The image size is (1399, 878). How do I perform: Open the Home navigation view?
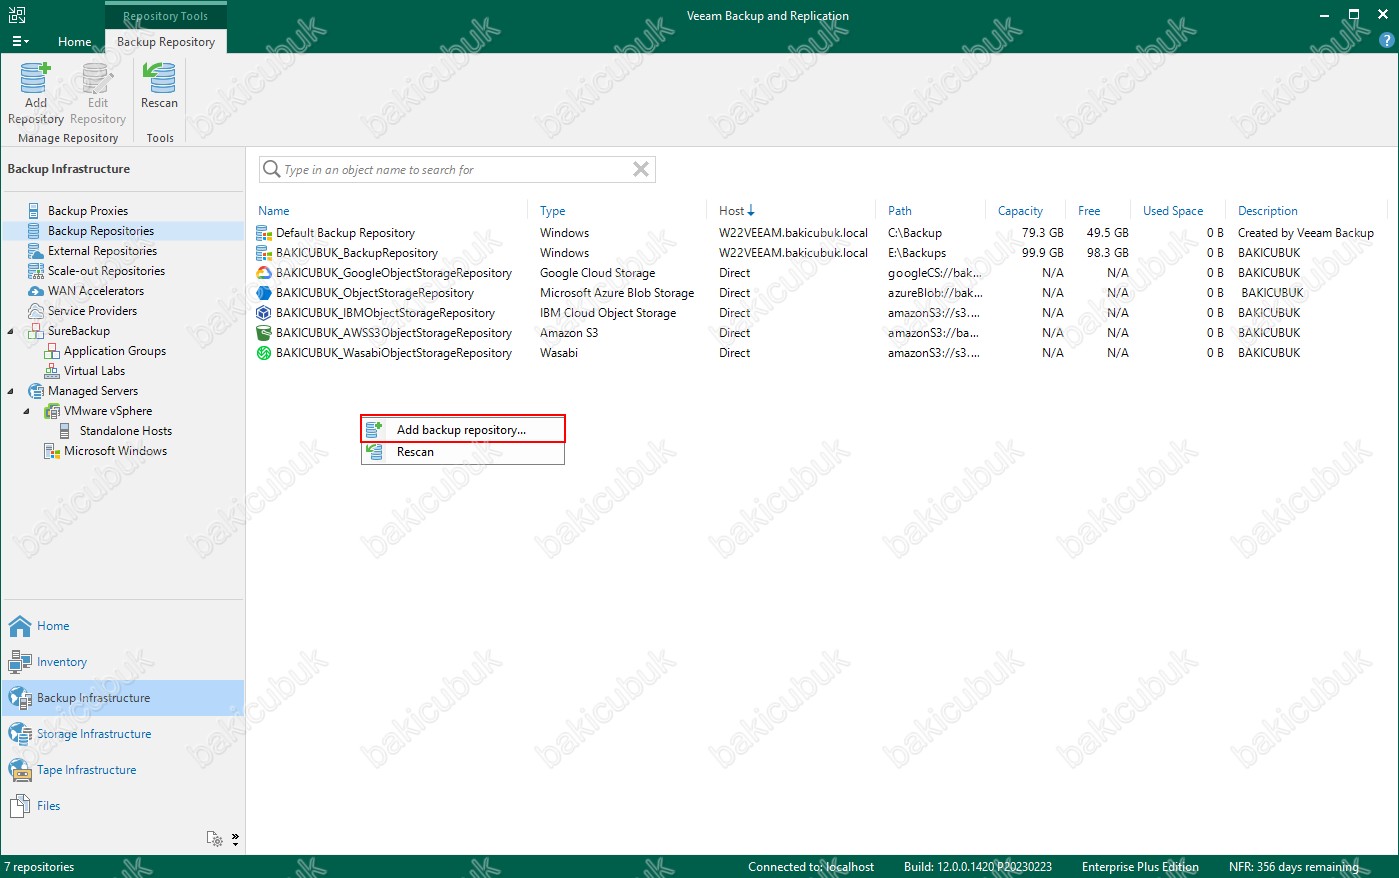[122, 626]
